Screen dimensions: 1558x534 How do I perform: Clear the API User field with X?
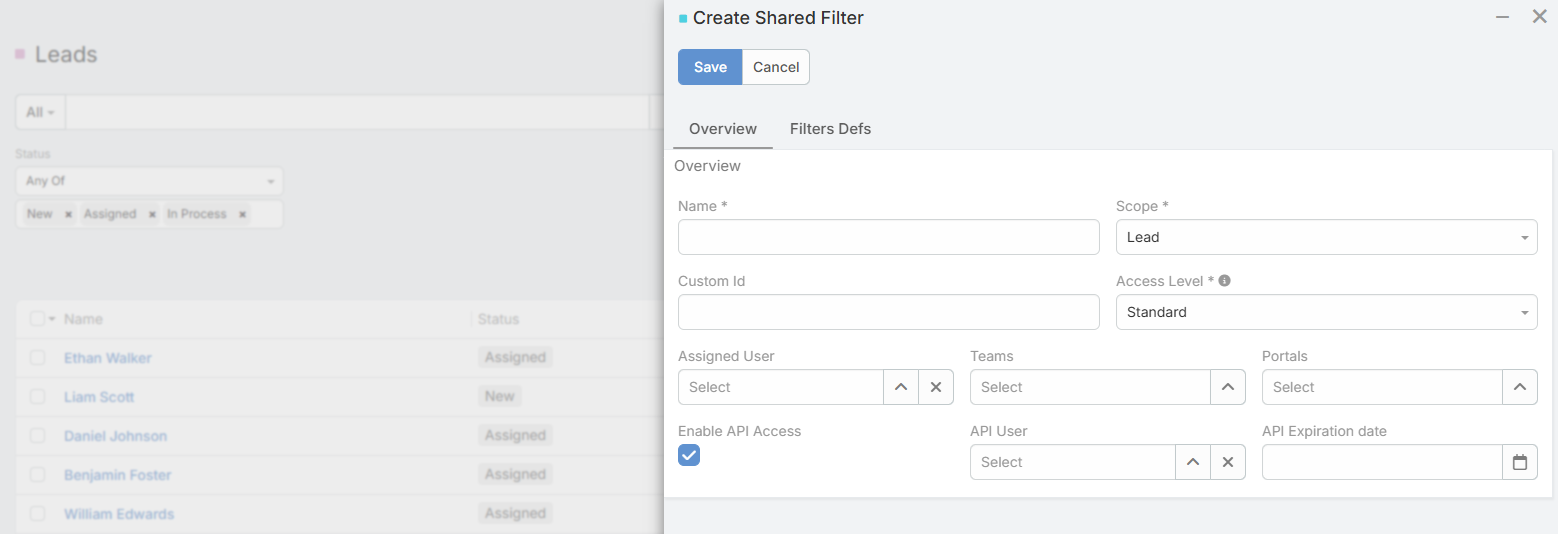(1227, 462)
